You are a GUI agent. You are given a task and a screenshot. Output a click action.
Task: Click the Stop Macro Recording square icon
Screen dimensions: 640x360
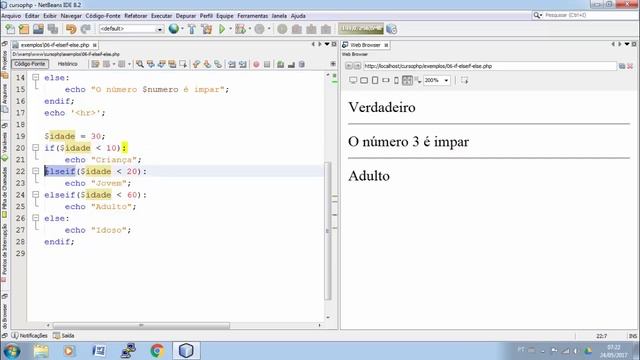(267, 64)
